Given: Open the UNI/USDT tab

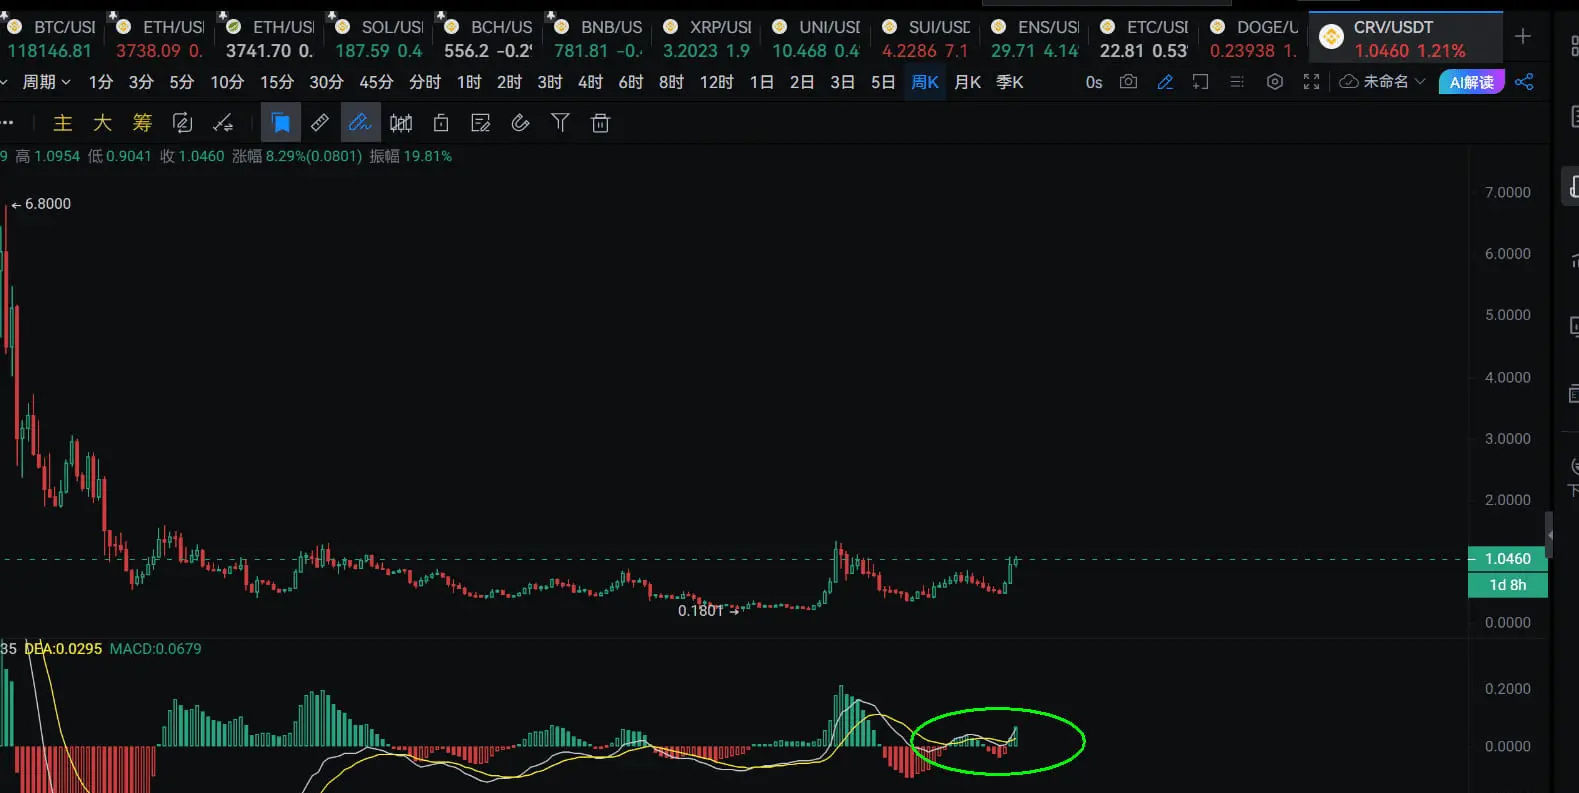Looking at the screenshot, I should coord(816,38).
